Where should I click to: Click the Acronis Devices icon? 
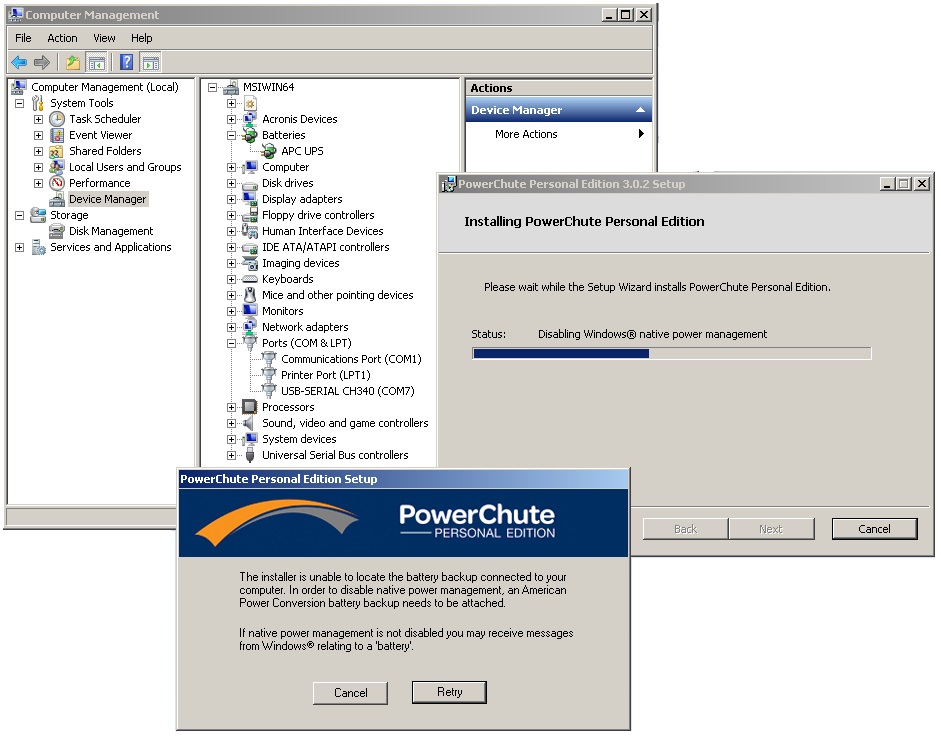coord(250,119)
